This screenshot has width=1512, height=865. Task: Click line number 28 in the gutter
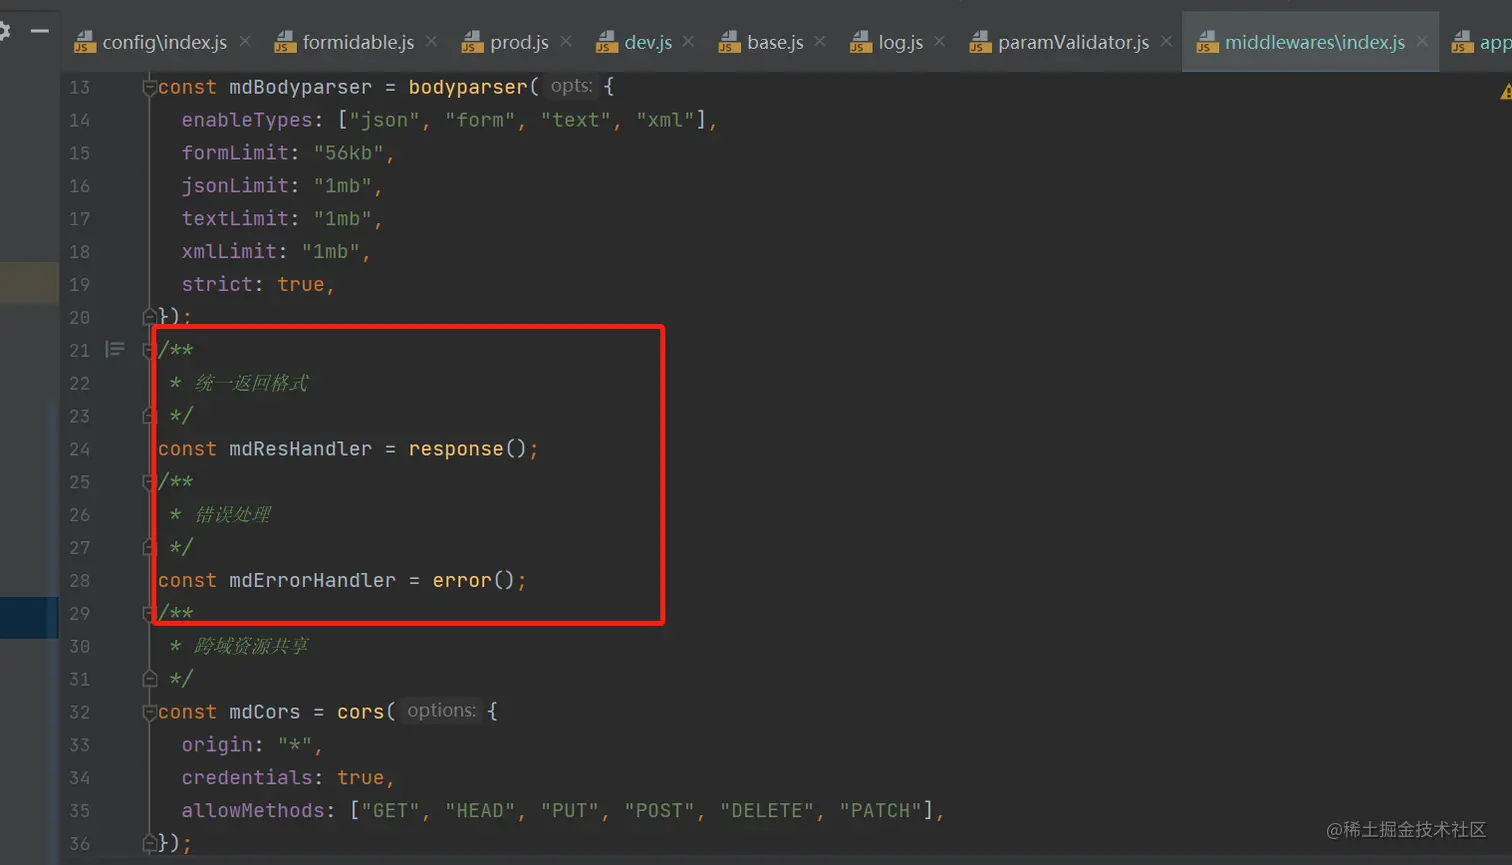click(x=80, y=581)
